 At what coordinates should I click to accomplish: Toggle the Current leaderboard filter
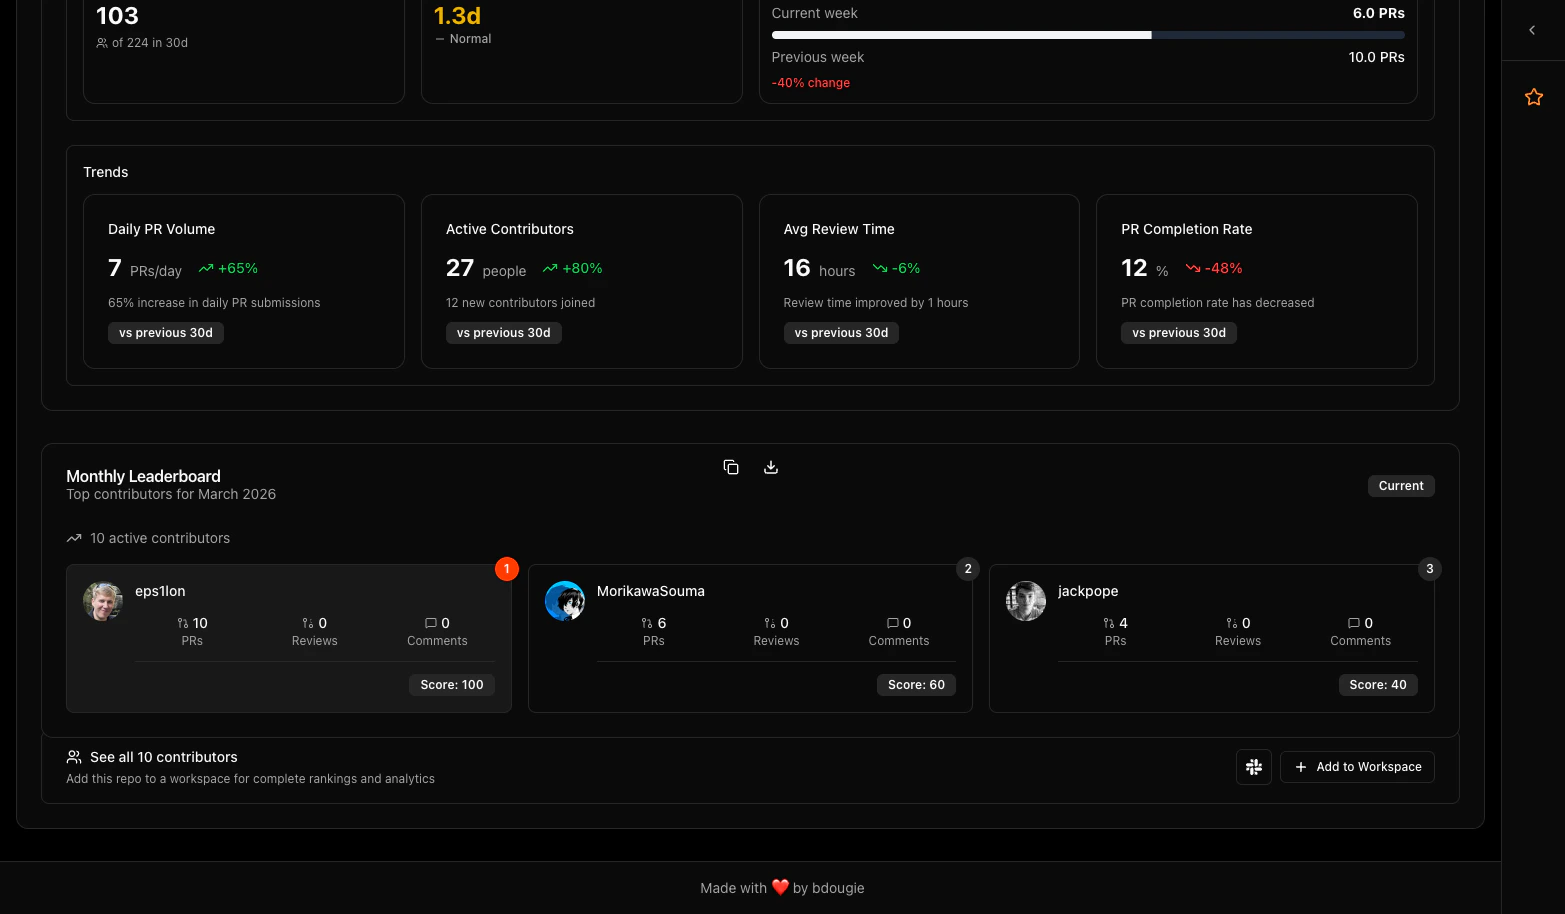pyautogui.click(x=1400, y=485)
